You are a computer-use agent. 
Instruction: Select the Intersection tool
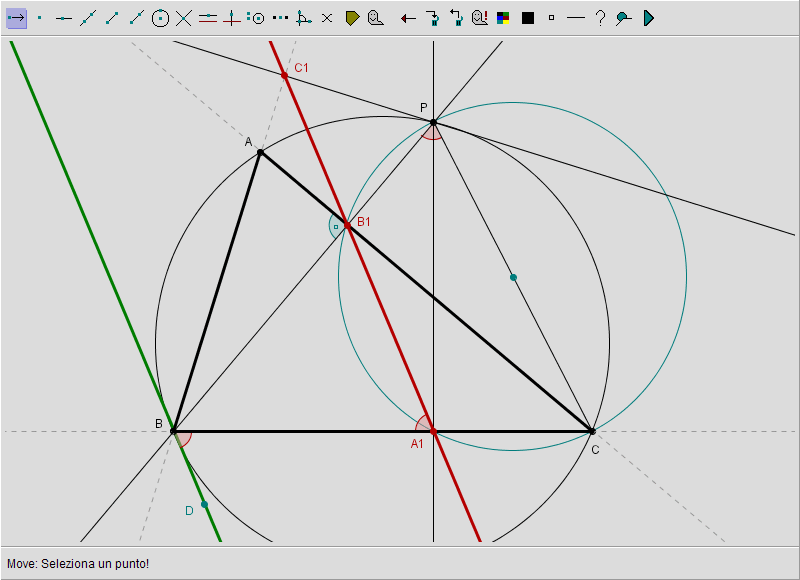coord(184,18)
